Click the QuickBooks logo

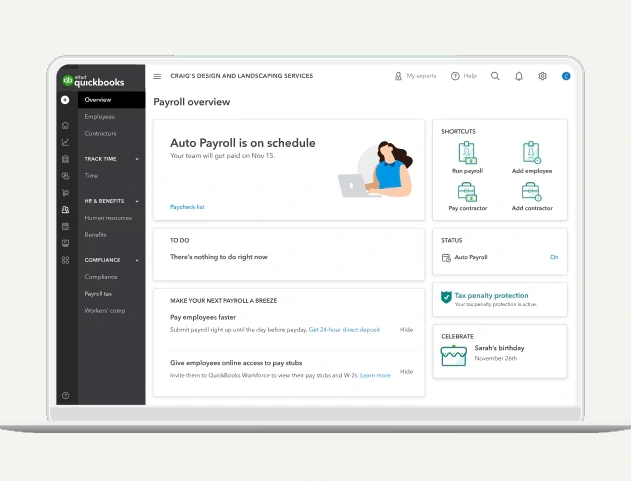(93, 81)
